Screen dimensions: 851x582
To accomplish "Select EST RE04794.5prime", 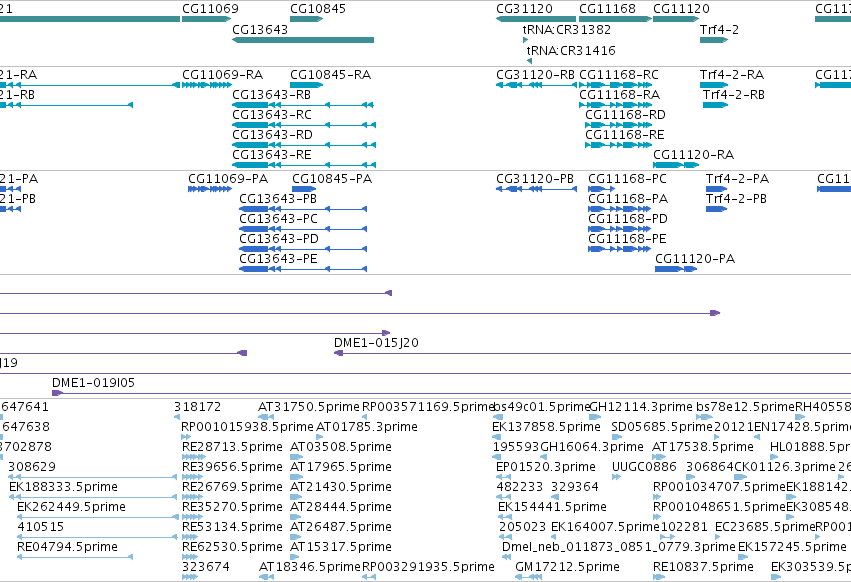I will pyautogui.click(x=75, y=557).
